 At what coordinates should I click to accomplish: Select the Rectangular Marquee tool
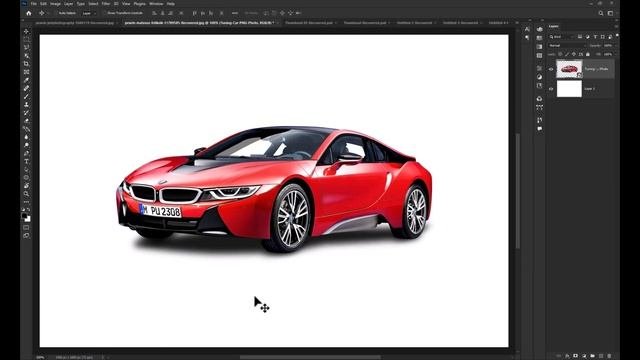pyautogui.click(x=27, y=40)
